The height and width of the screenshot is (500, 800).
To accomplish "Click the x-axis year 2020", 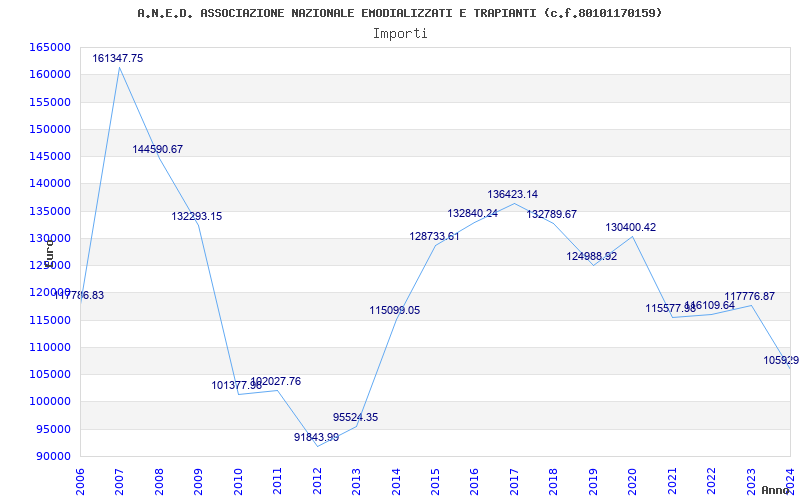I will point(633,481).
